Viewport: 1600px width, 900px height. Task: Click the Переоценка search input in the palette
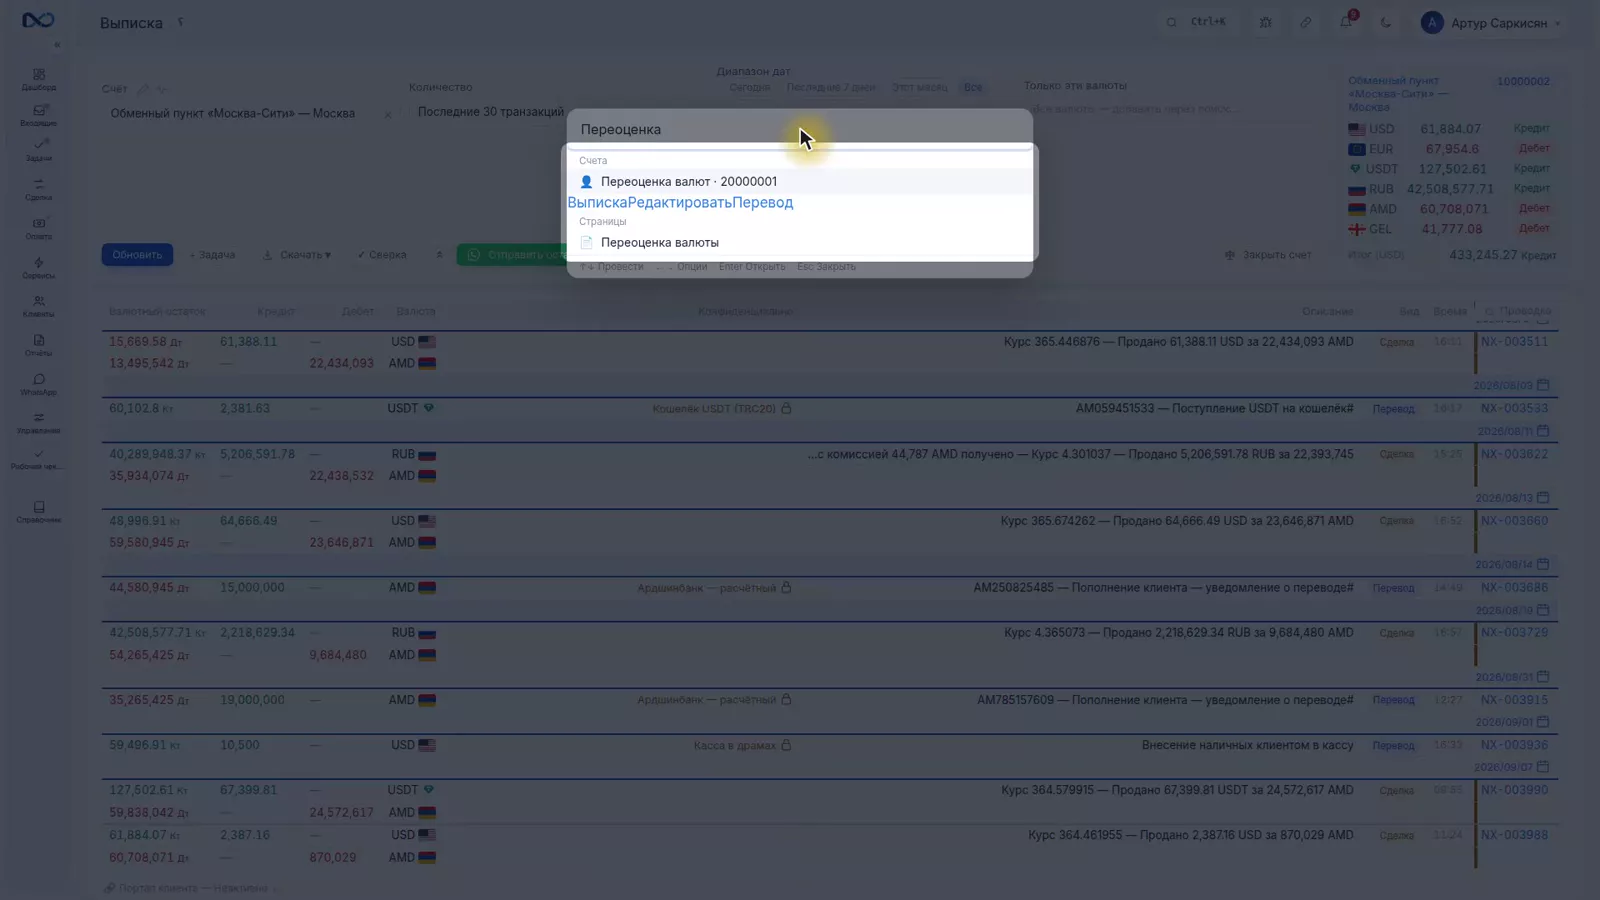pos(800,129)
